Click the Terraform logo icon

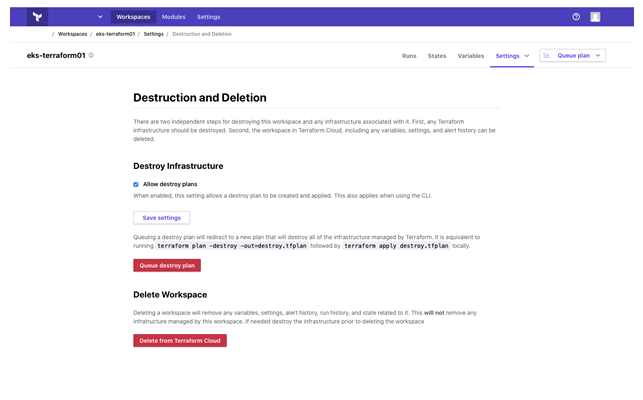pyautogui.click(x=37, y=17)
